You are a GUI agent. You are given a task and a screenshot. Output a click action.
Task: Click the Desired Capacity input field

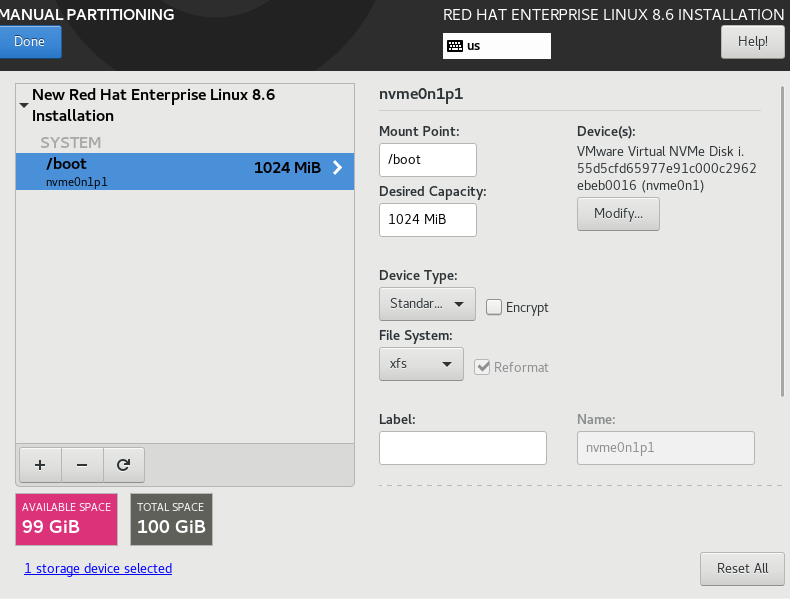tap(428, 220)
